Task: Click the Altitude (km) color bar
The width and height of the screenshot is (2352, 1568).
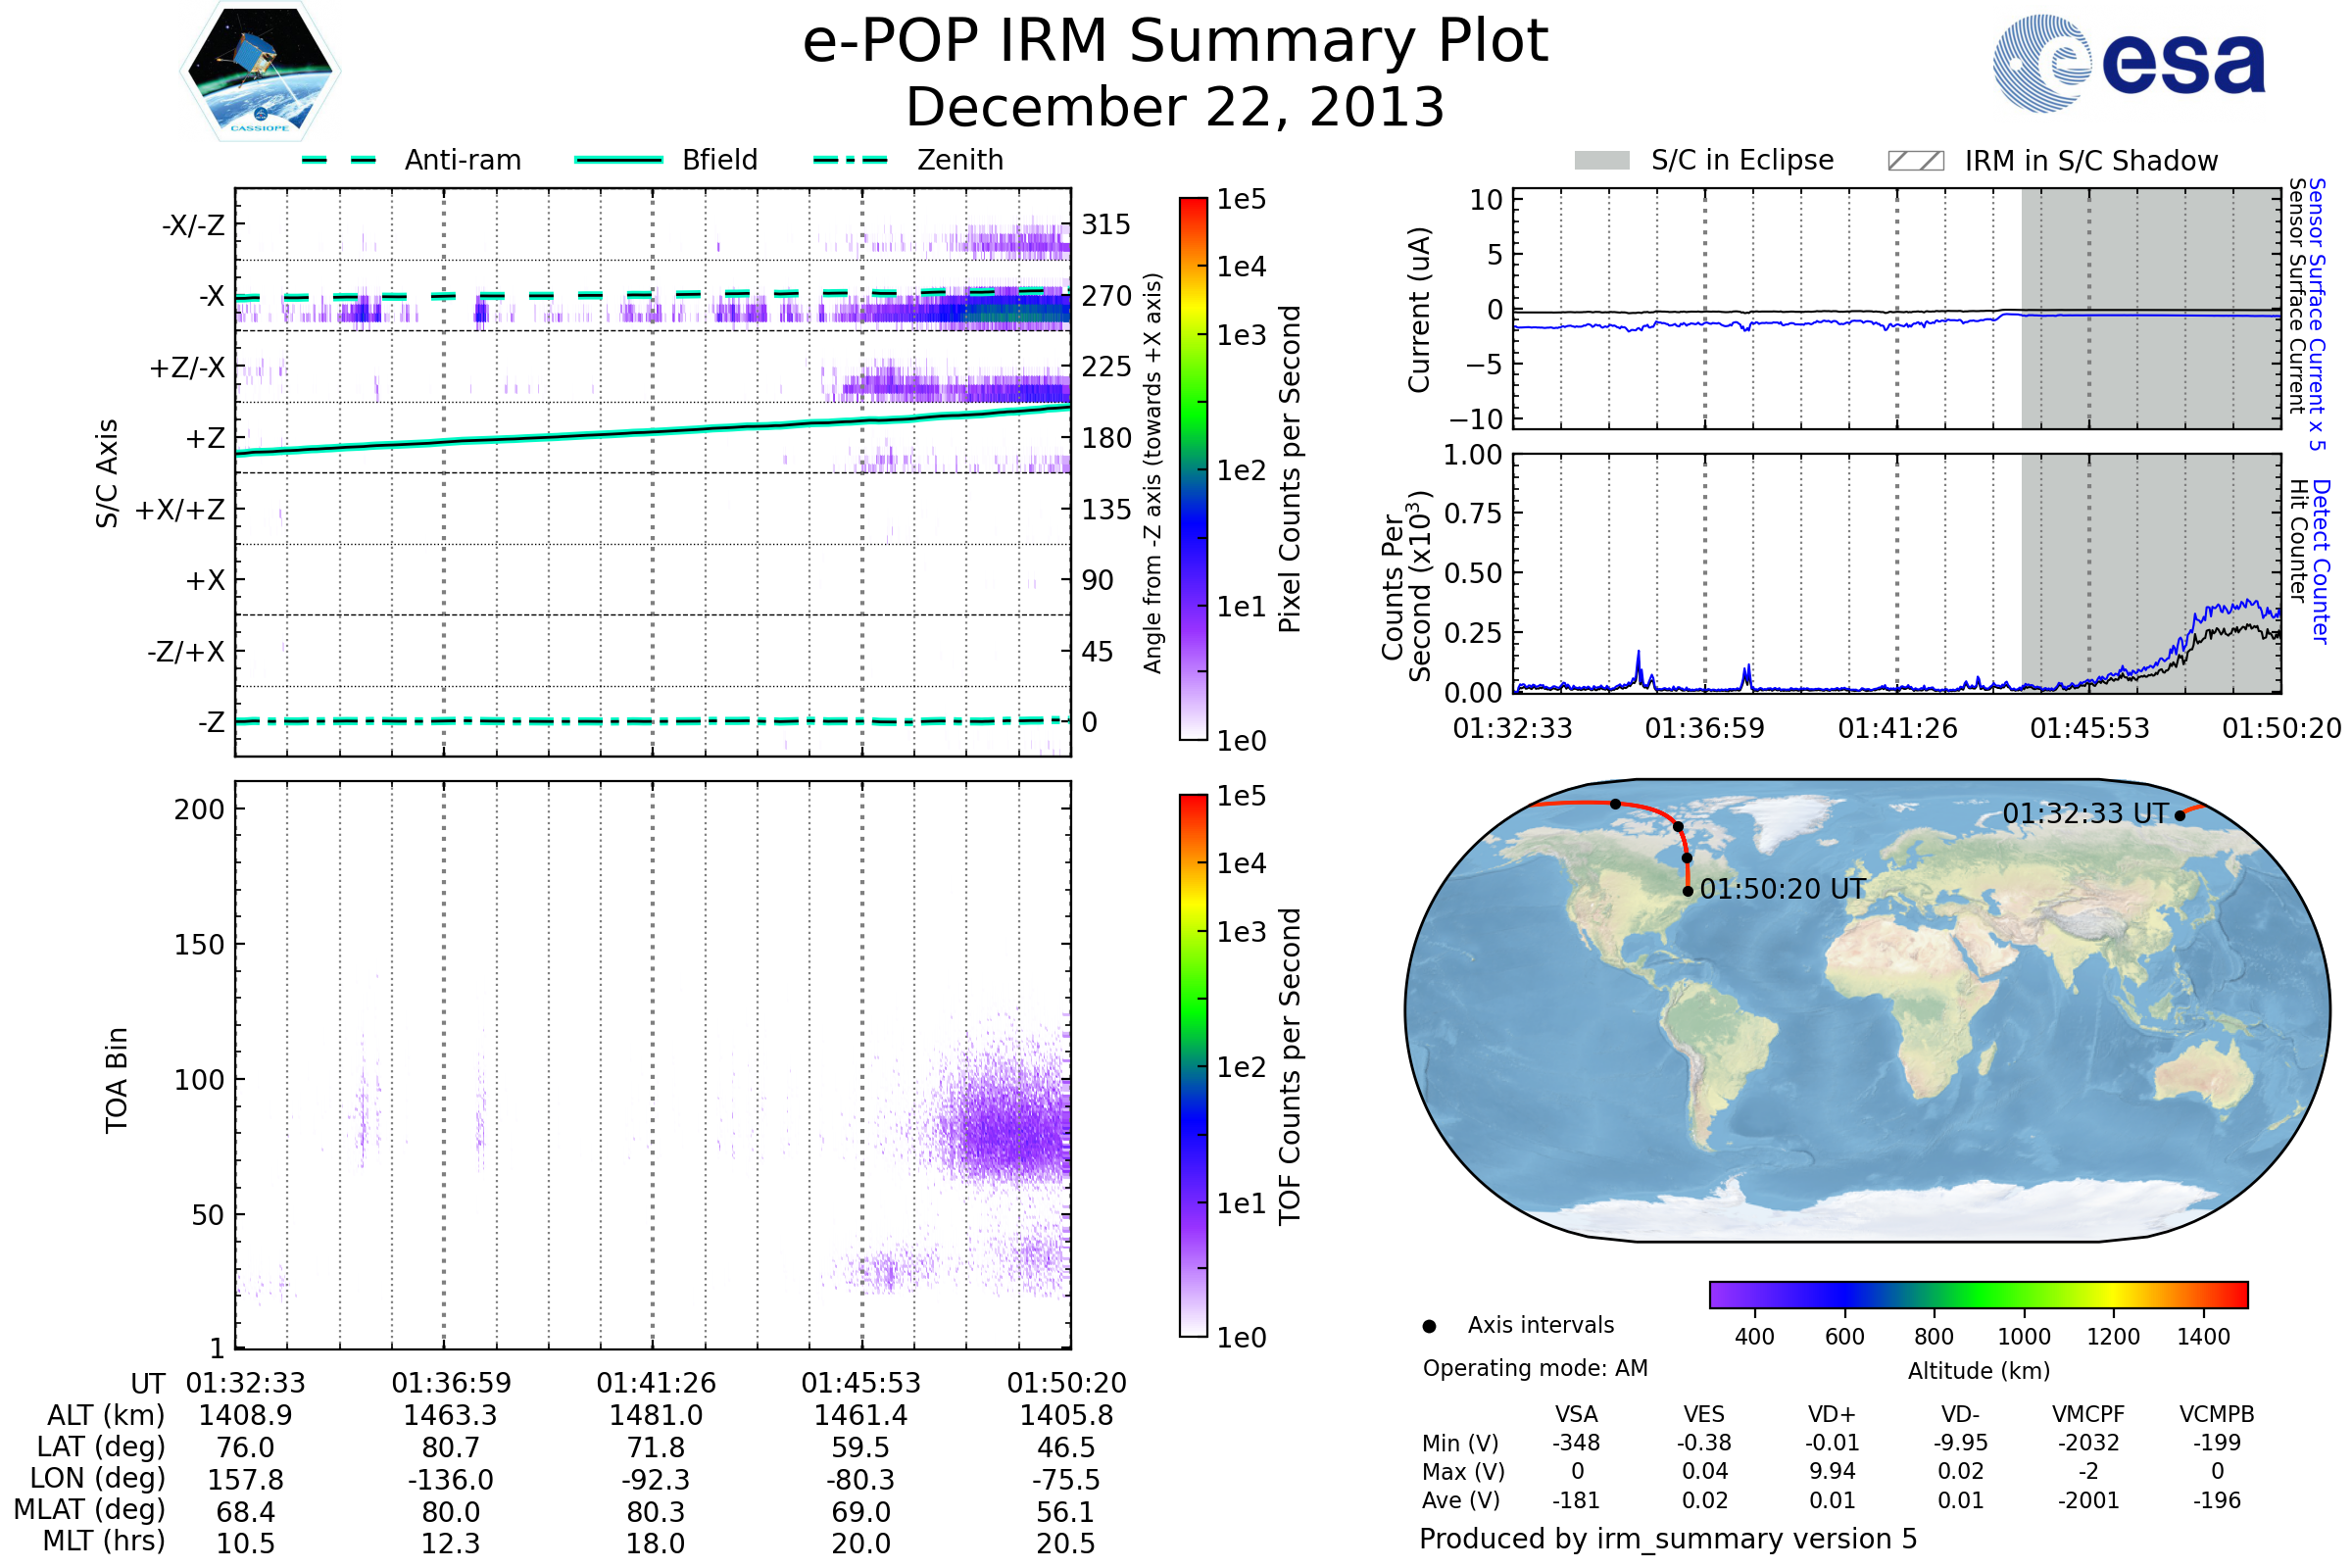Action: (x=1978, y=1294)
